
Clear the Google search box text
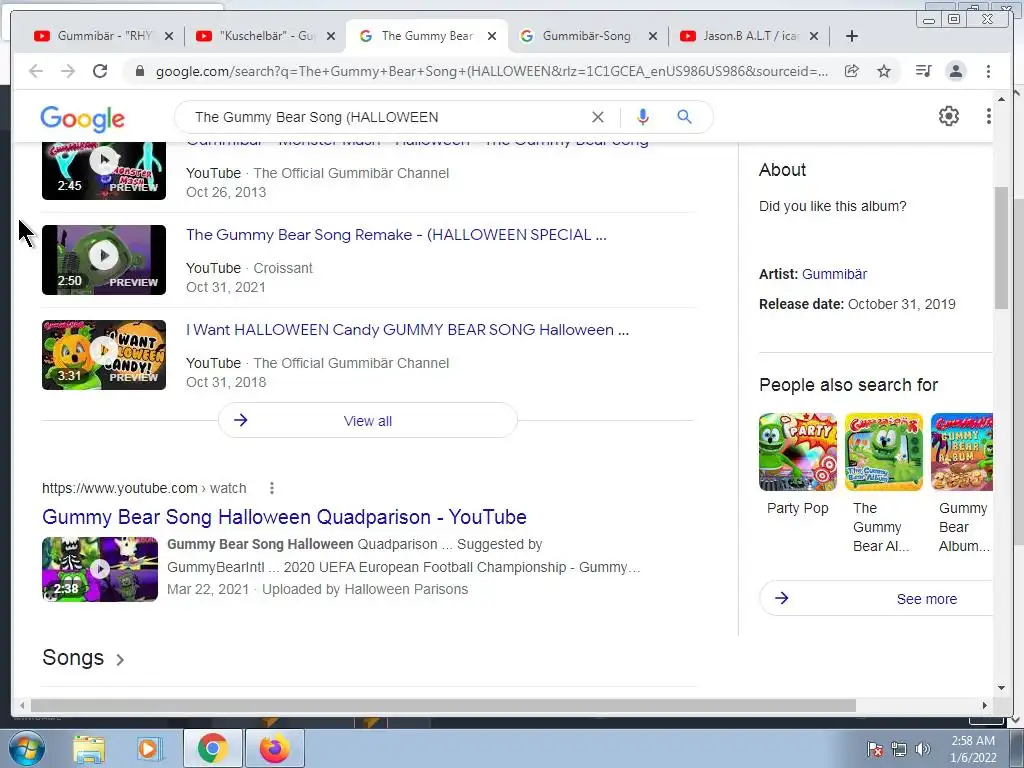click(598, 117)
